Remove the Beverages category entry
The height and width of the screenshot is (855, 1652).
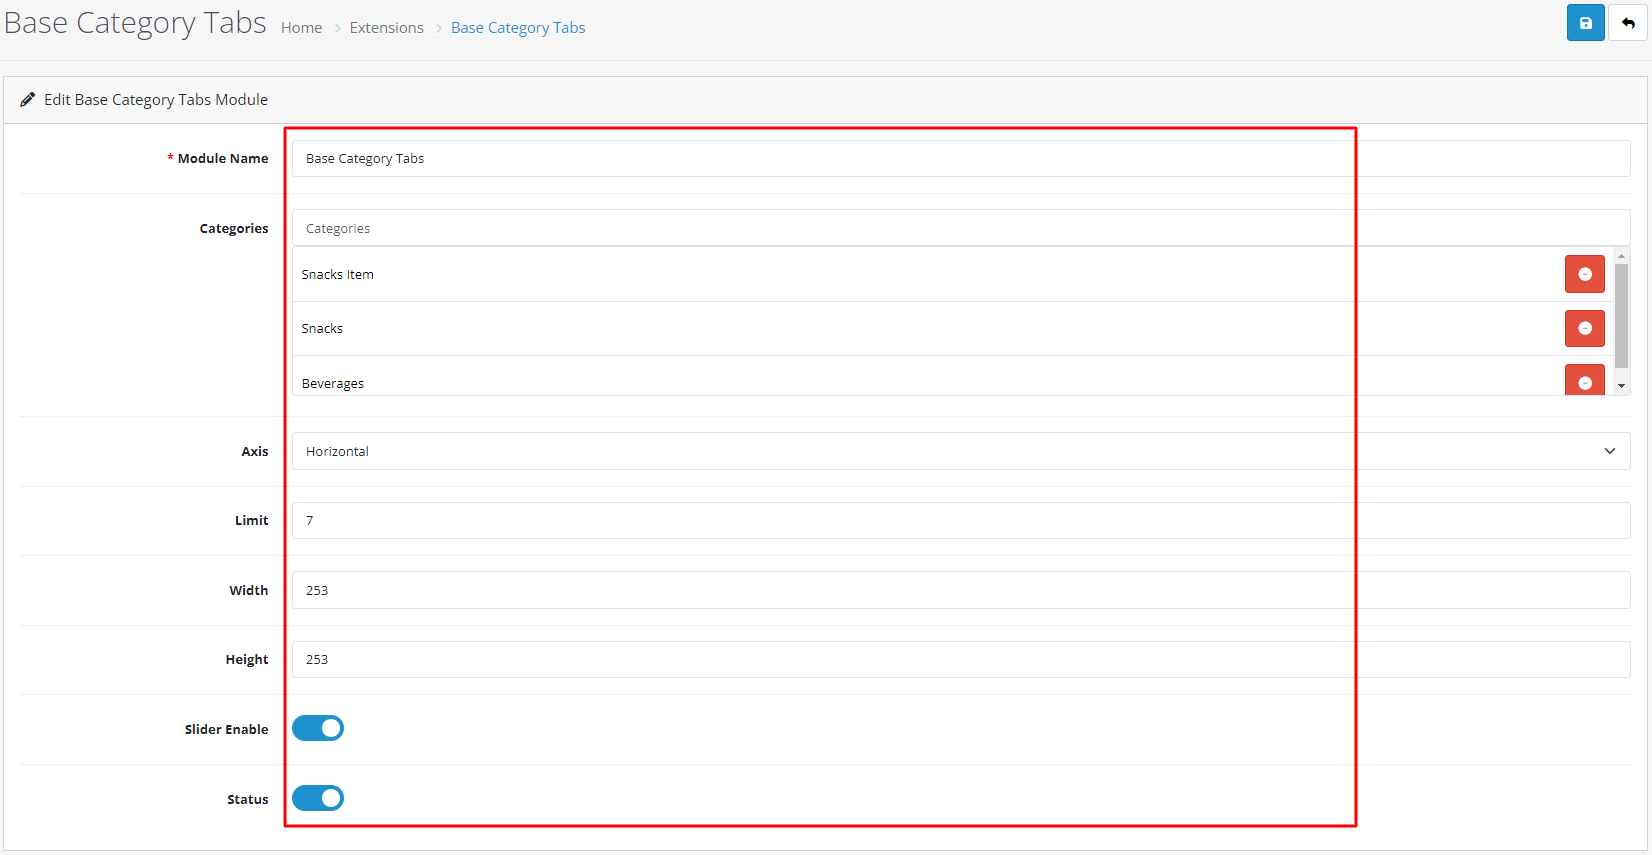coord(1584,381)
